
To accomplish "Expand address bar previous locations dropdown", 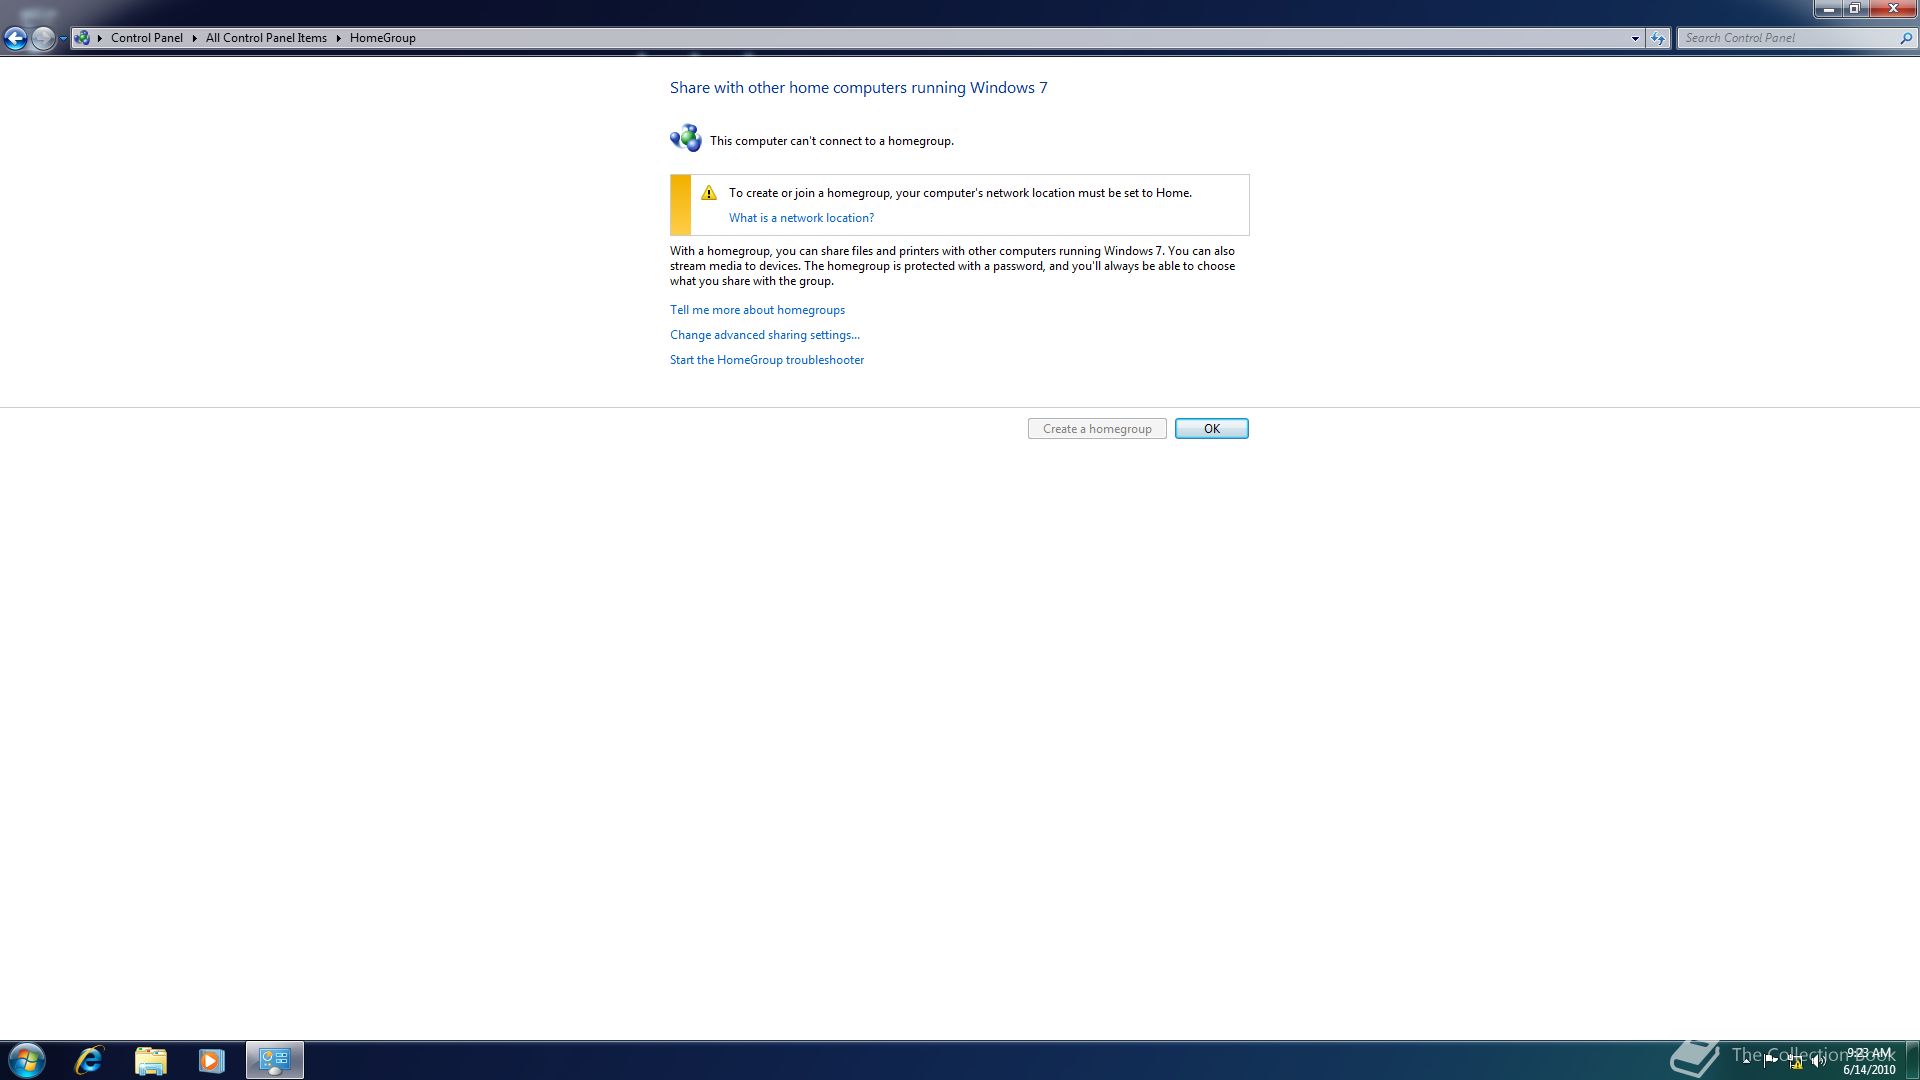I will coord(1635,38).
